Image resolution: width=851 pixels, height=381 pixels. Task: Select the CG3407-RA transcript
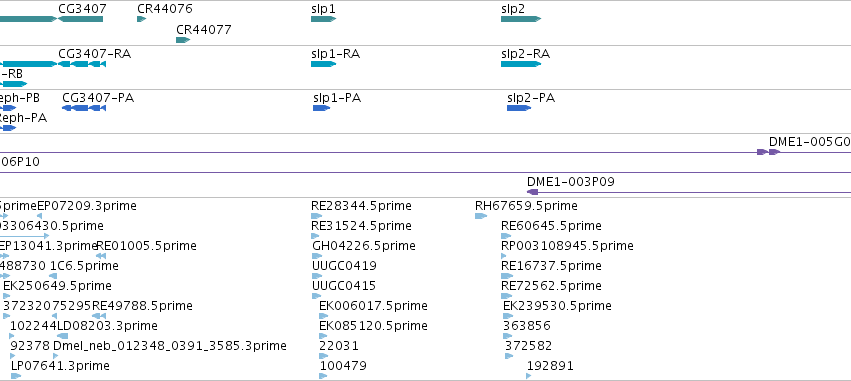81,64
